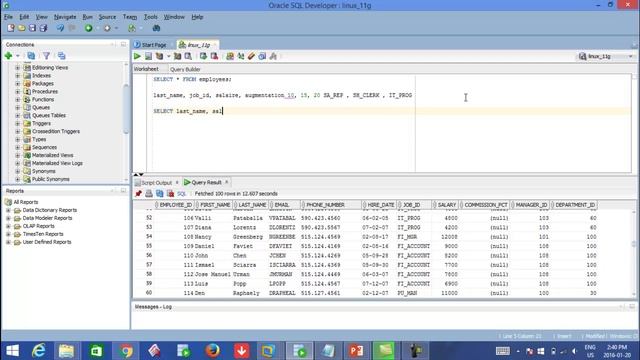Switch to the Start Page tab
Image resolution: width=640 pixels, height=360 pixels.
[x=150, y=45]
